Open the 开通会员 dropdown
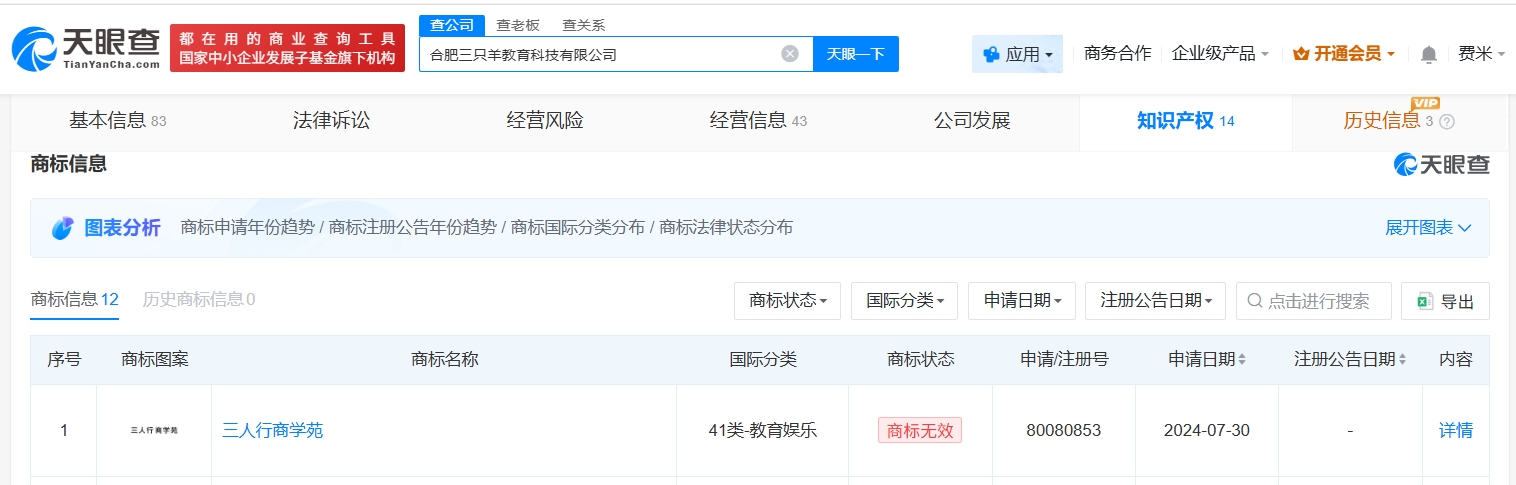1516x485 pixels. coord(1344,54)
